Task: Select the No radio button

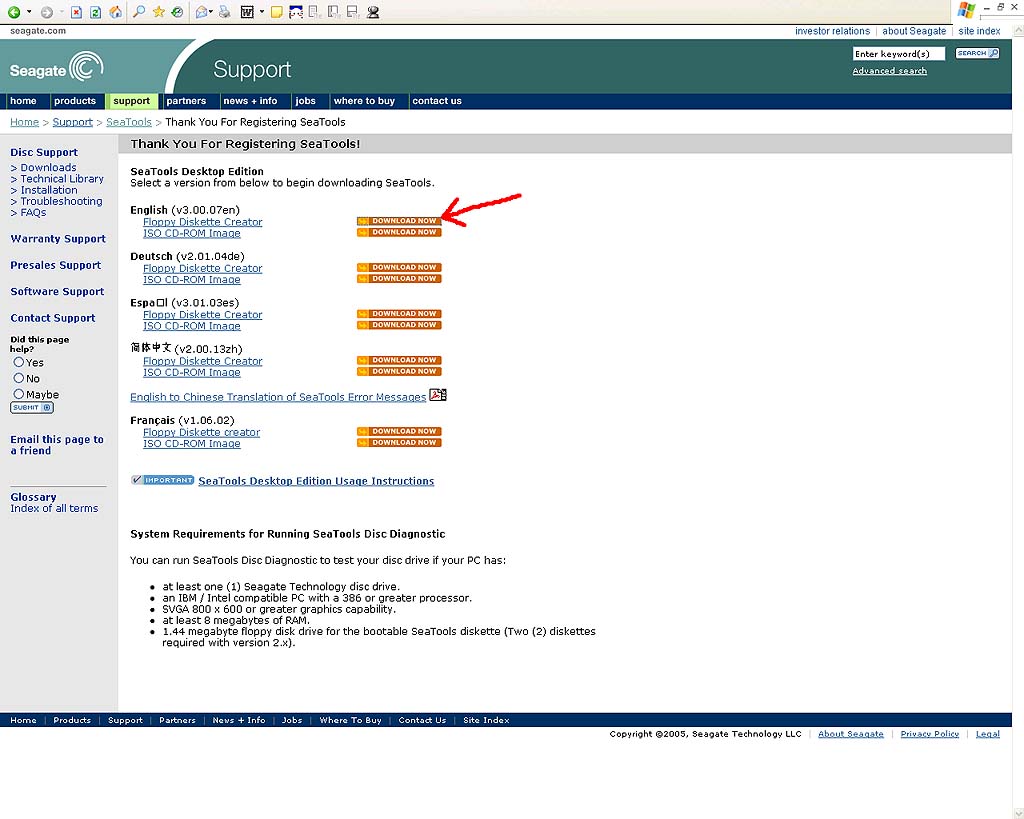Action: (x=19, y=378)
